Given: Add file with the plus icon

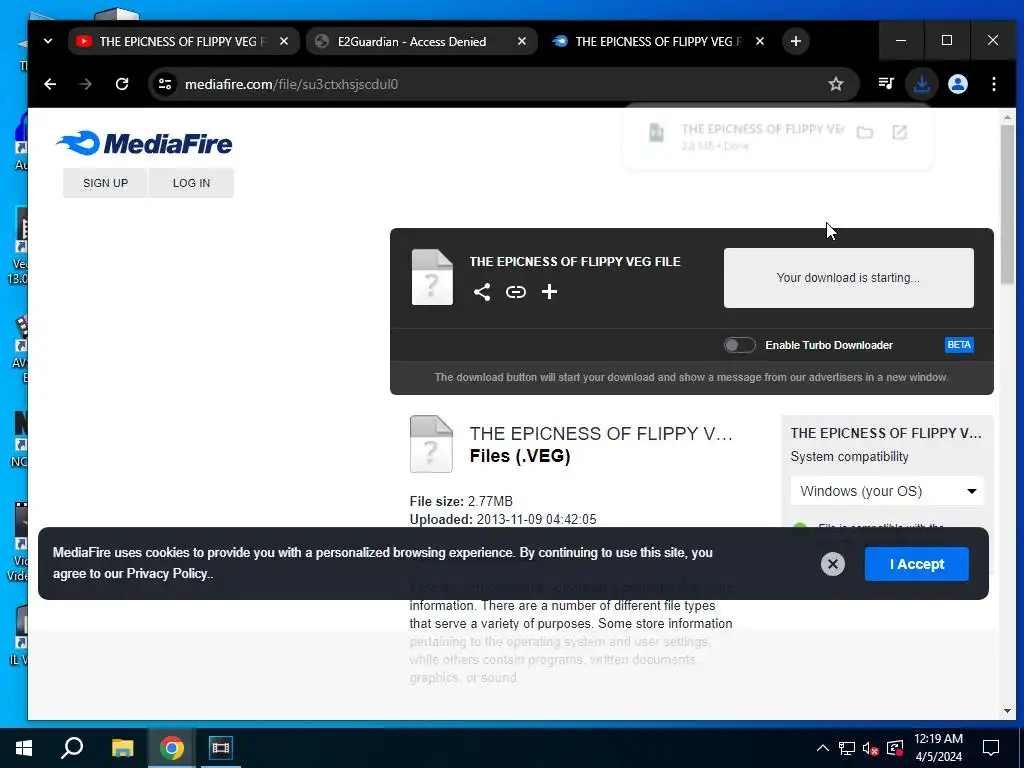Looking at the screenshot, I should (549, 292).
